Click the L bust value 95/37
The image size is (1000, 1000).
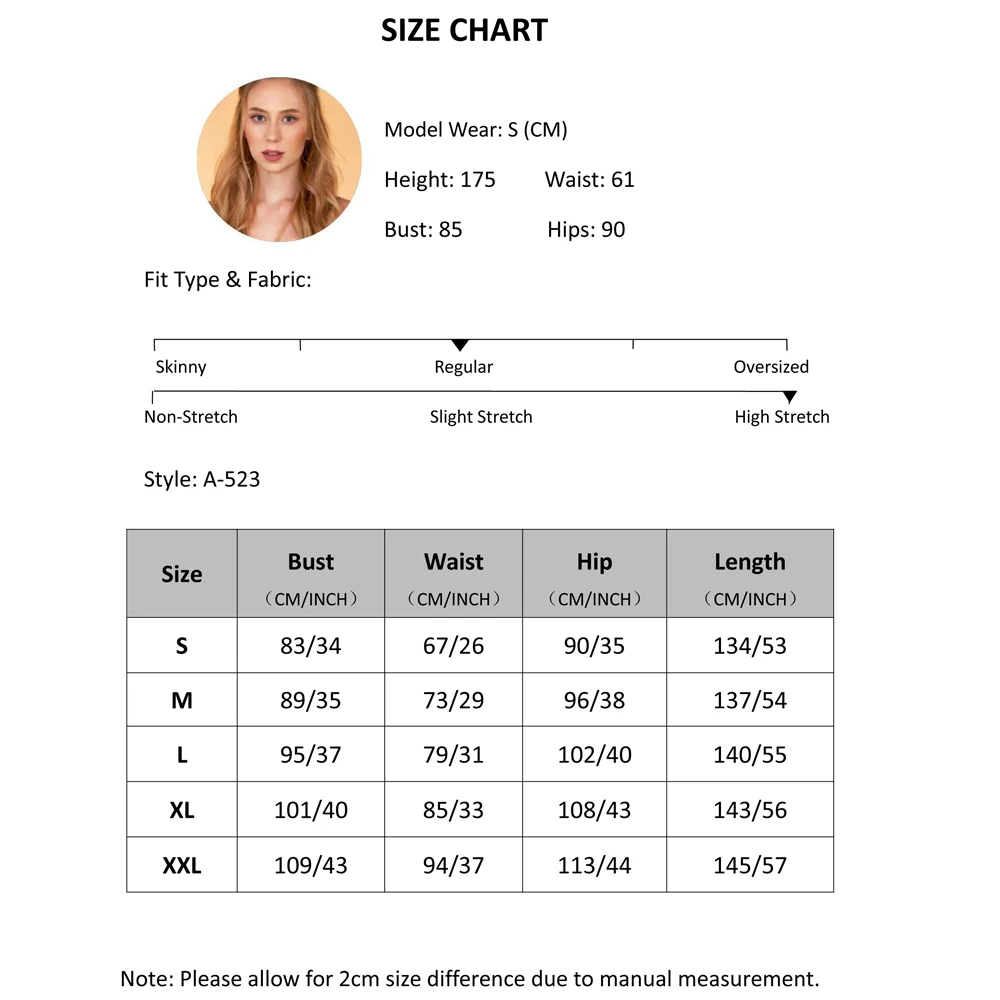tap(311, 755)
